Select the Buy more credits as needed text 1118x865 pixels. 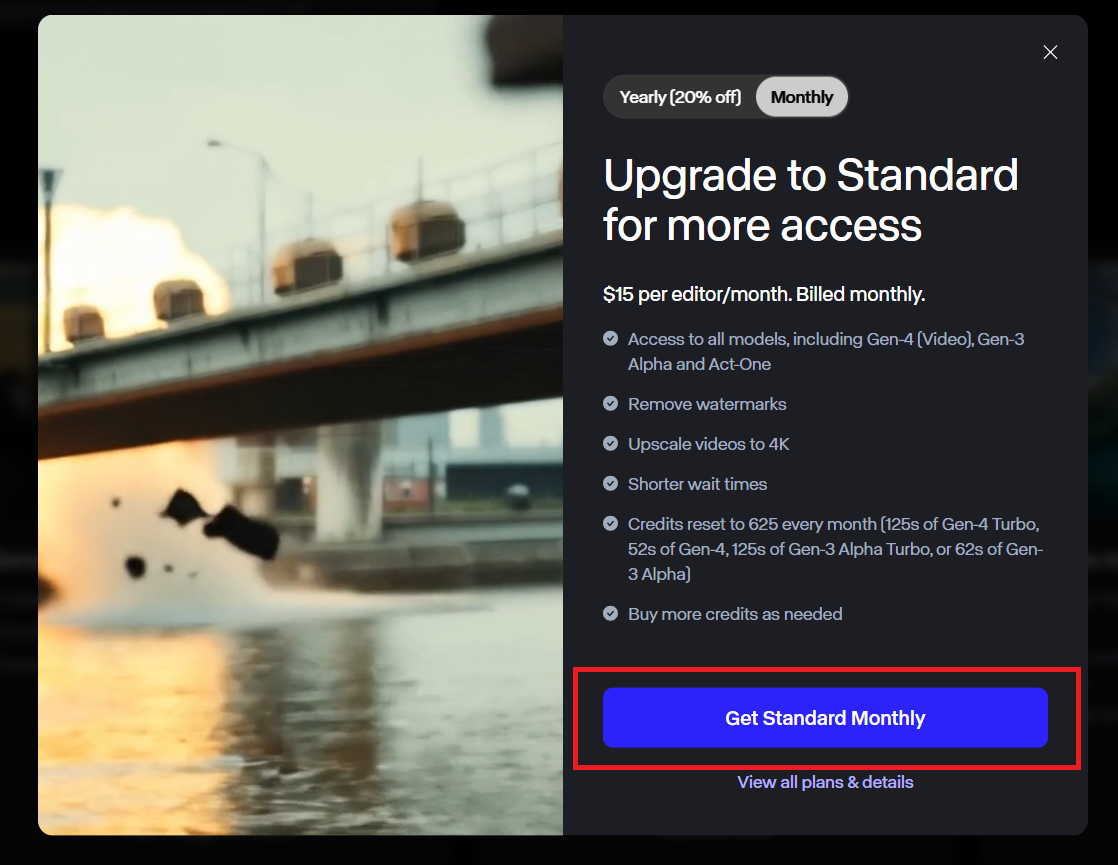point(734,614)
